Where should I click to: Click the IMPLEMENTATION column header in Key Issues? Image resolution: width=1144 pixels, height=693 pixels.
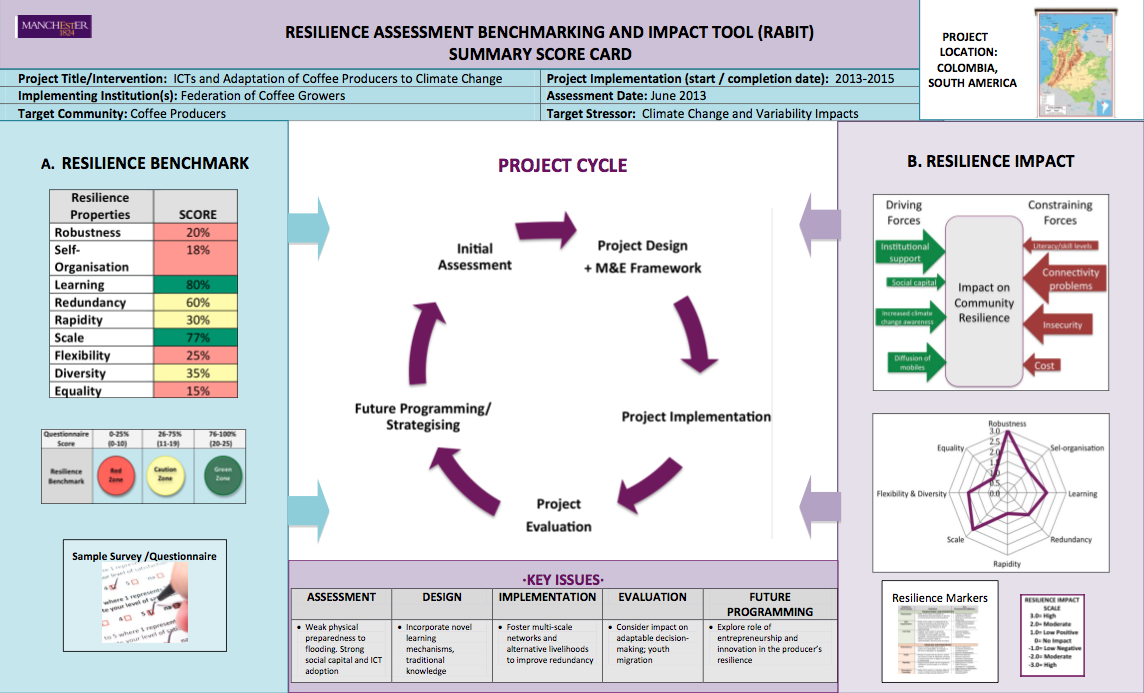(x=547, y=597)
